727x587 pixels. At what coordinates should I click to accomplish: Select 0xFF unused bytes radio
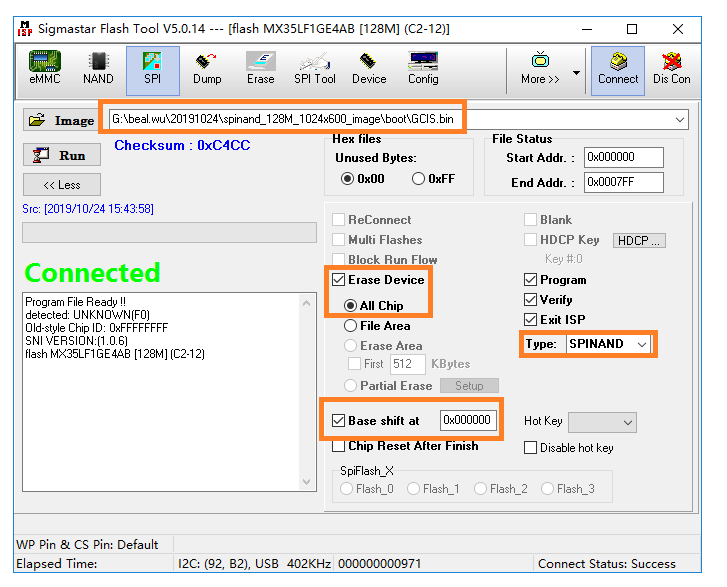418,179
